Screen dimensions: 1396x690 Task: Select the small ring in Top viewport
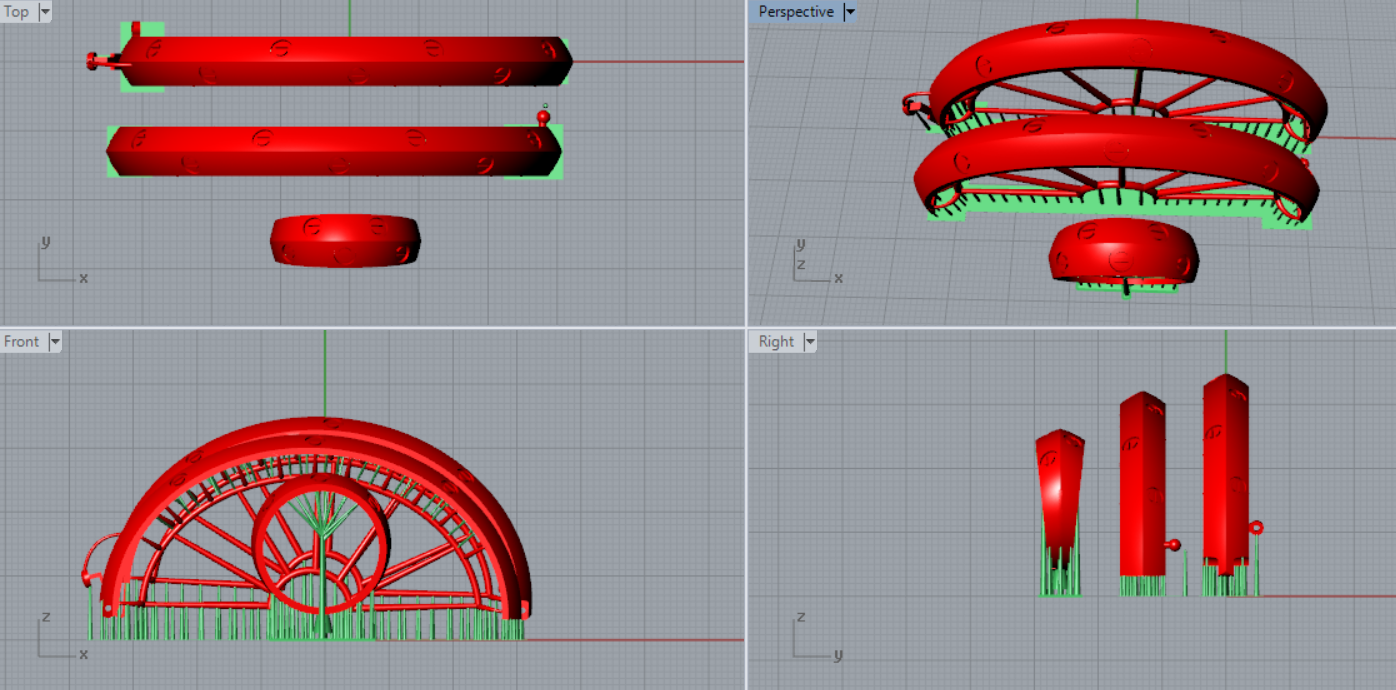345,240
